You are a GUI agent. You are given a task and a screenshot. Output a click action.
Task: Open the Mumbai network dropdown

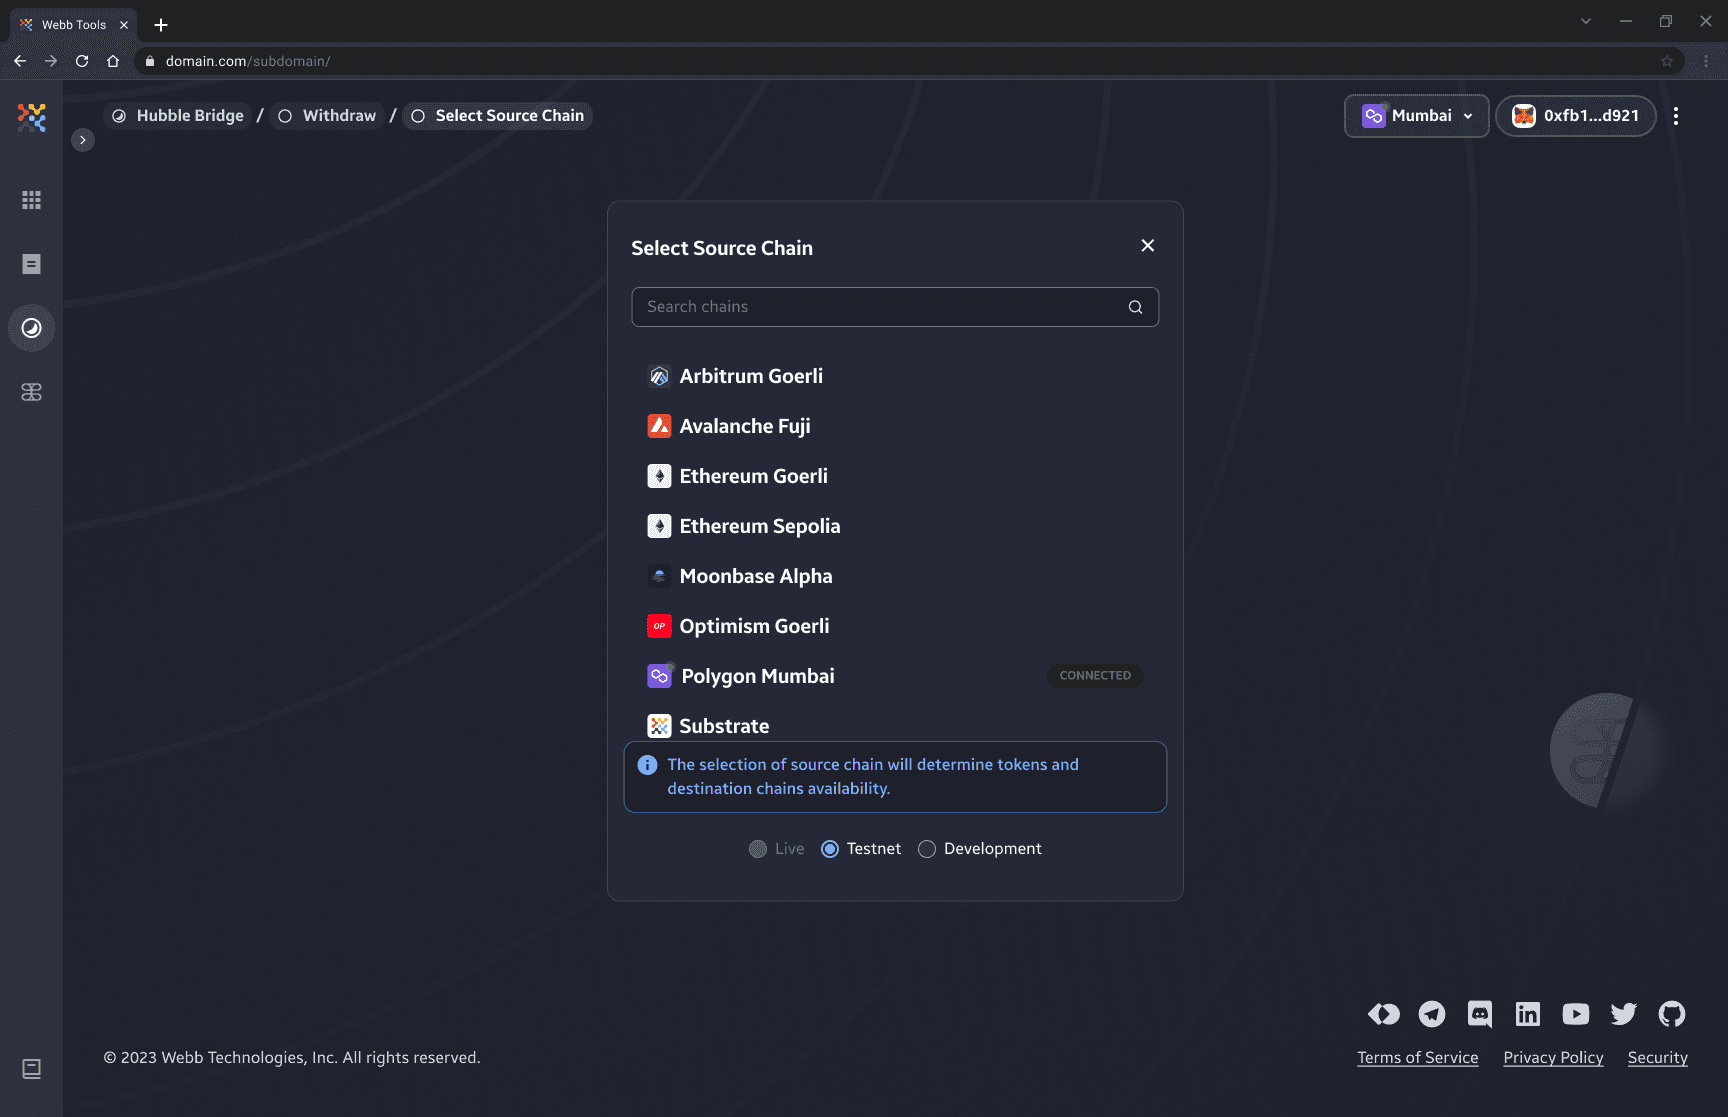click(x=1417, y=116)
